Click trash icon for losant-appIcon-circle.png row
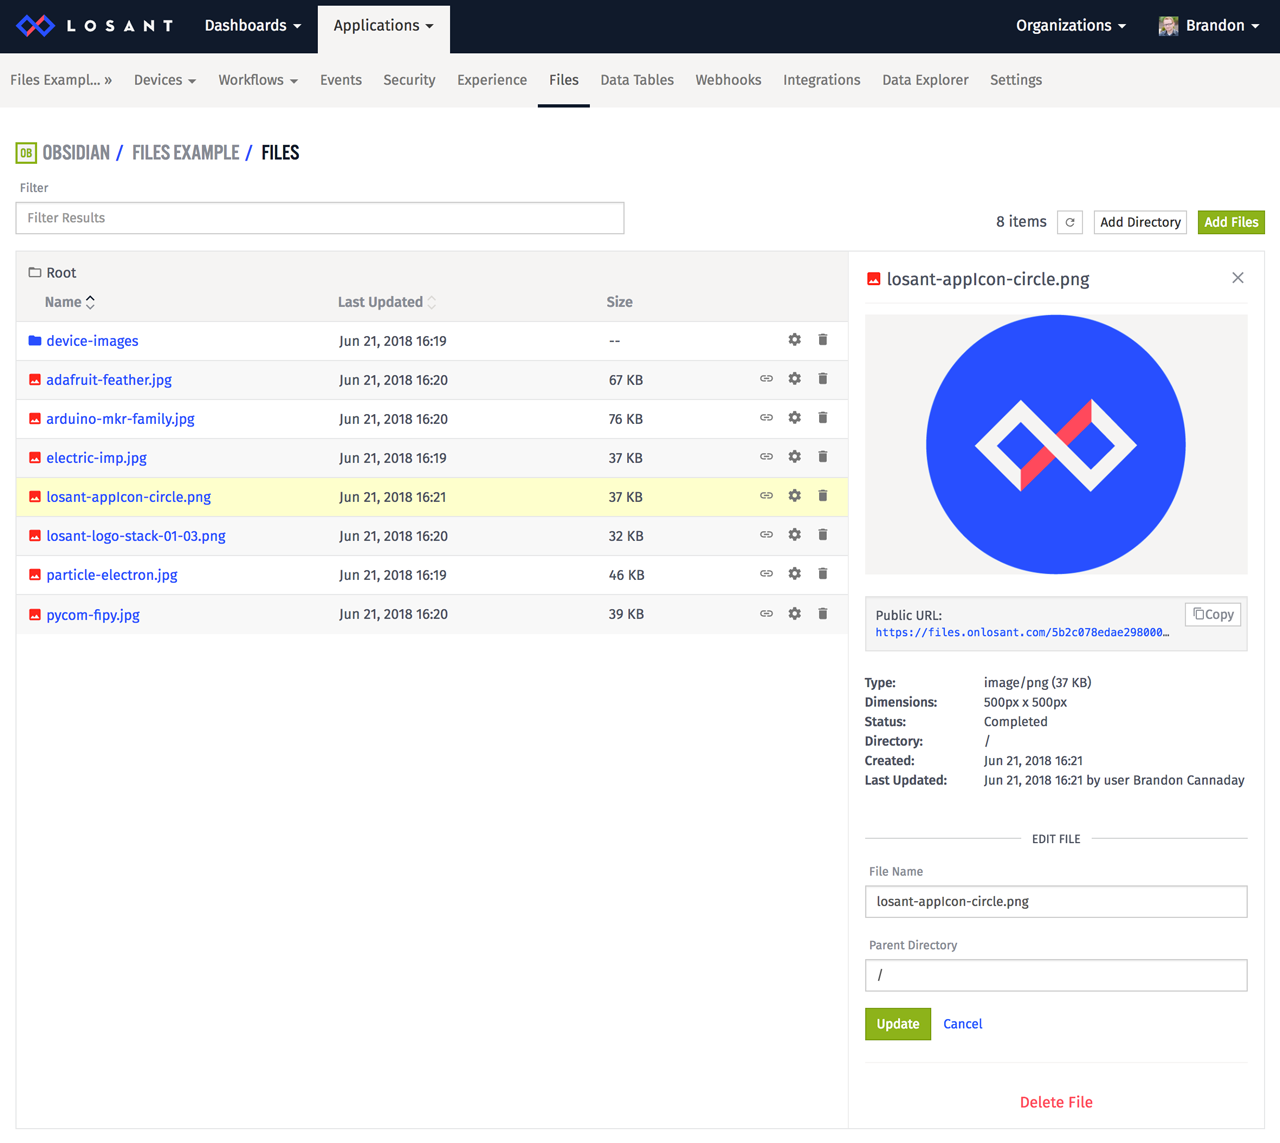The height and width of the screenshot is (1143, 1280). click(x=823, y=496)
